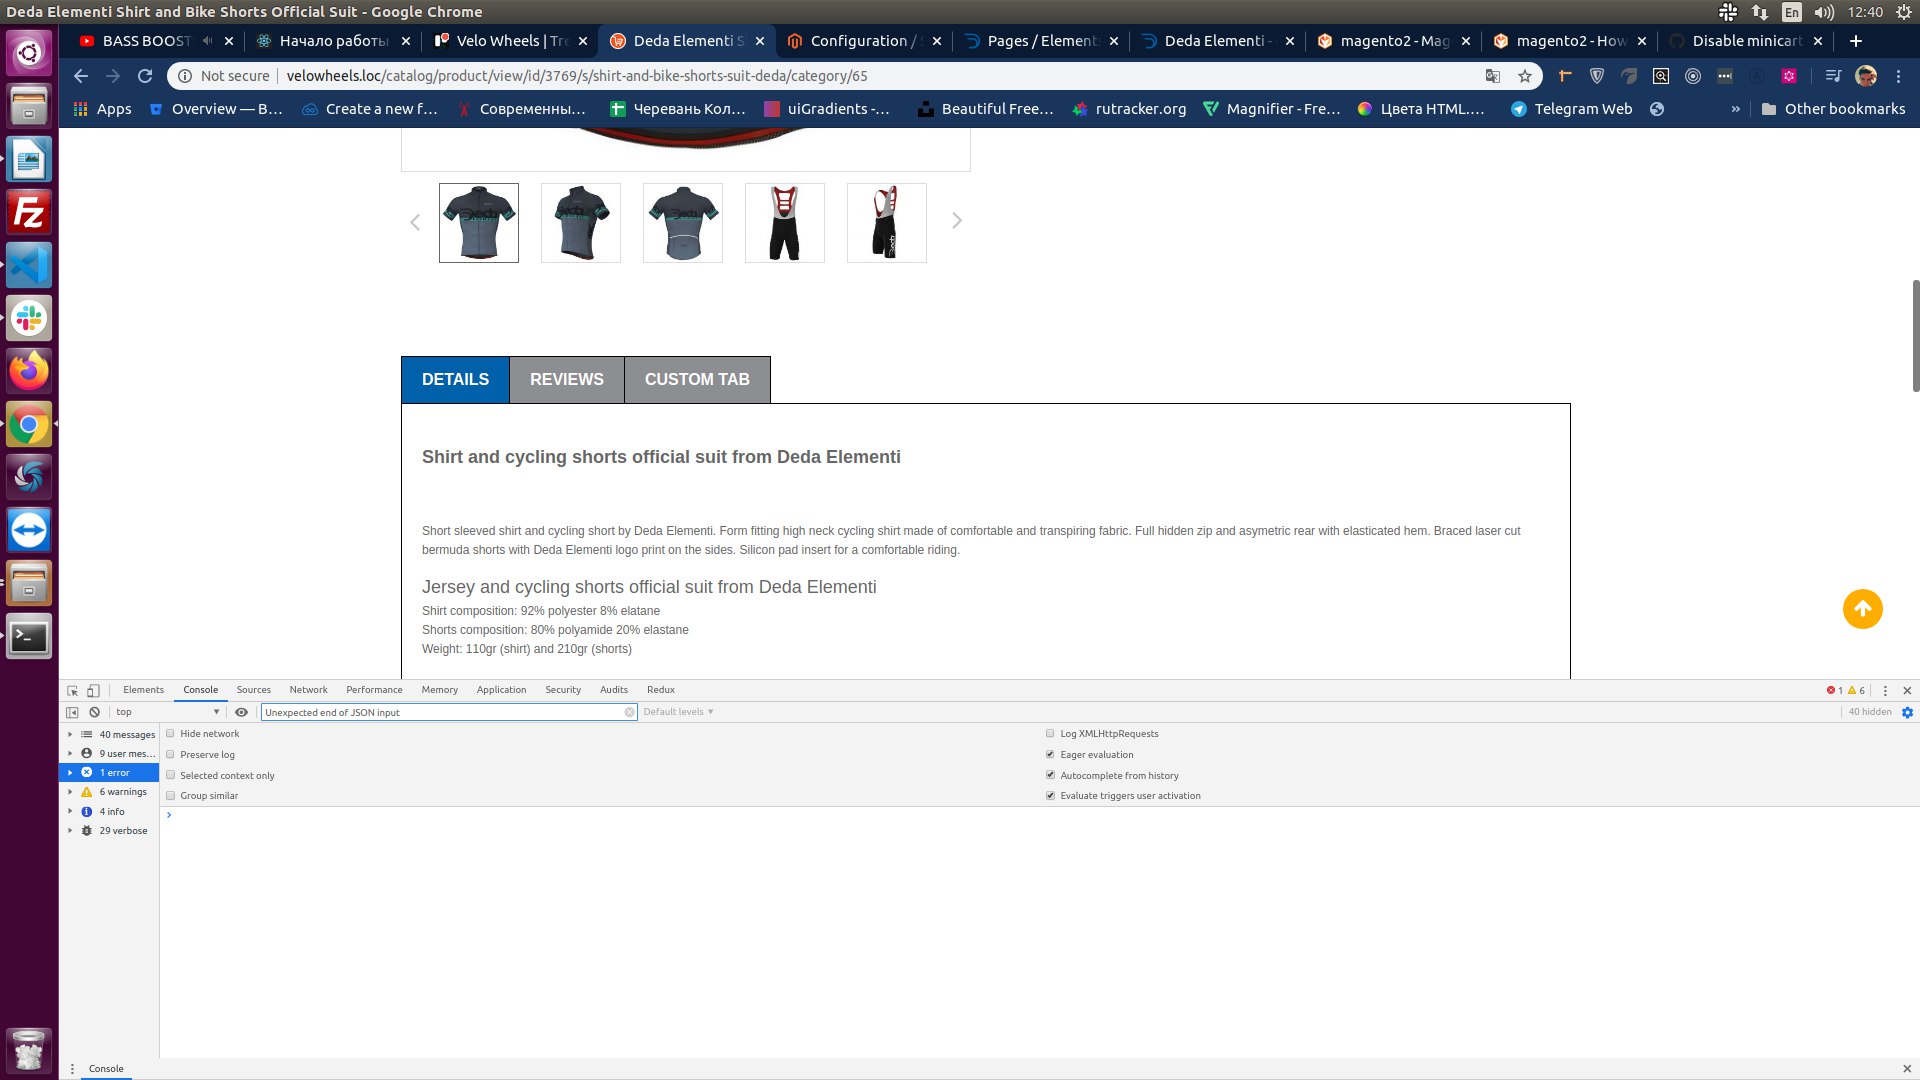Expand the 9 user messages group
The width and height of the screenshot is (1920, 1080).
point(70,753)
